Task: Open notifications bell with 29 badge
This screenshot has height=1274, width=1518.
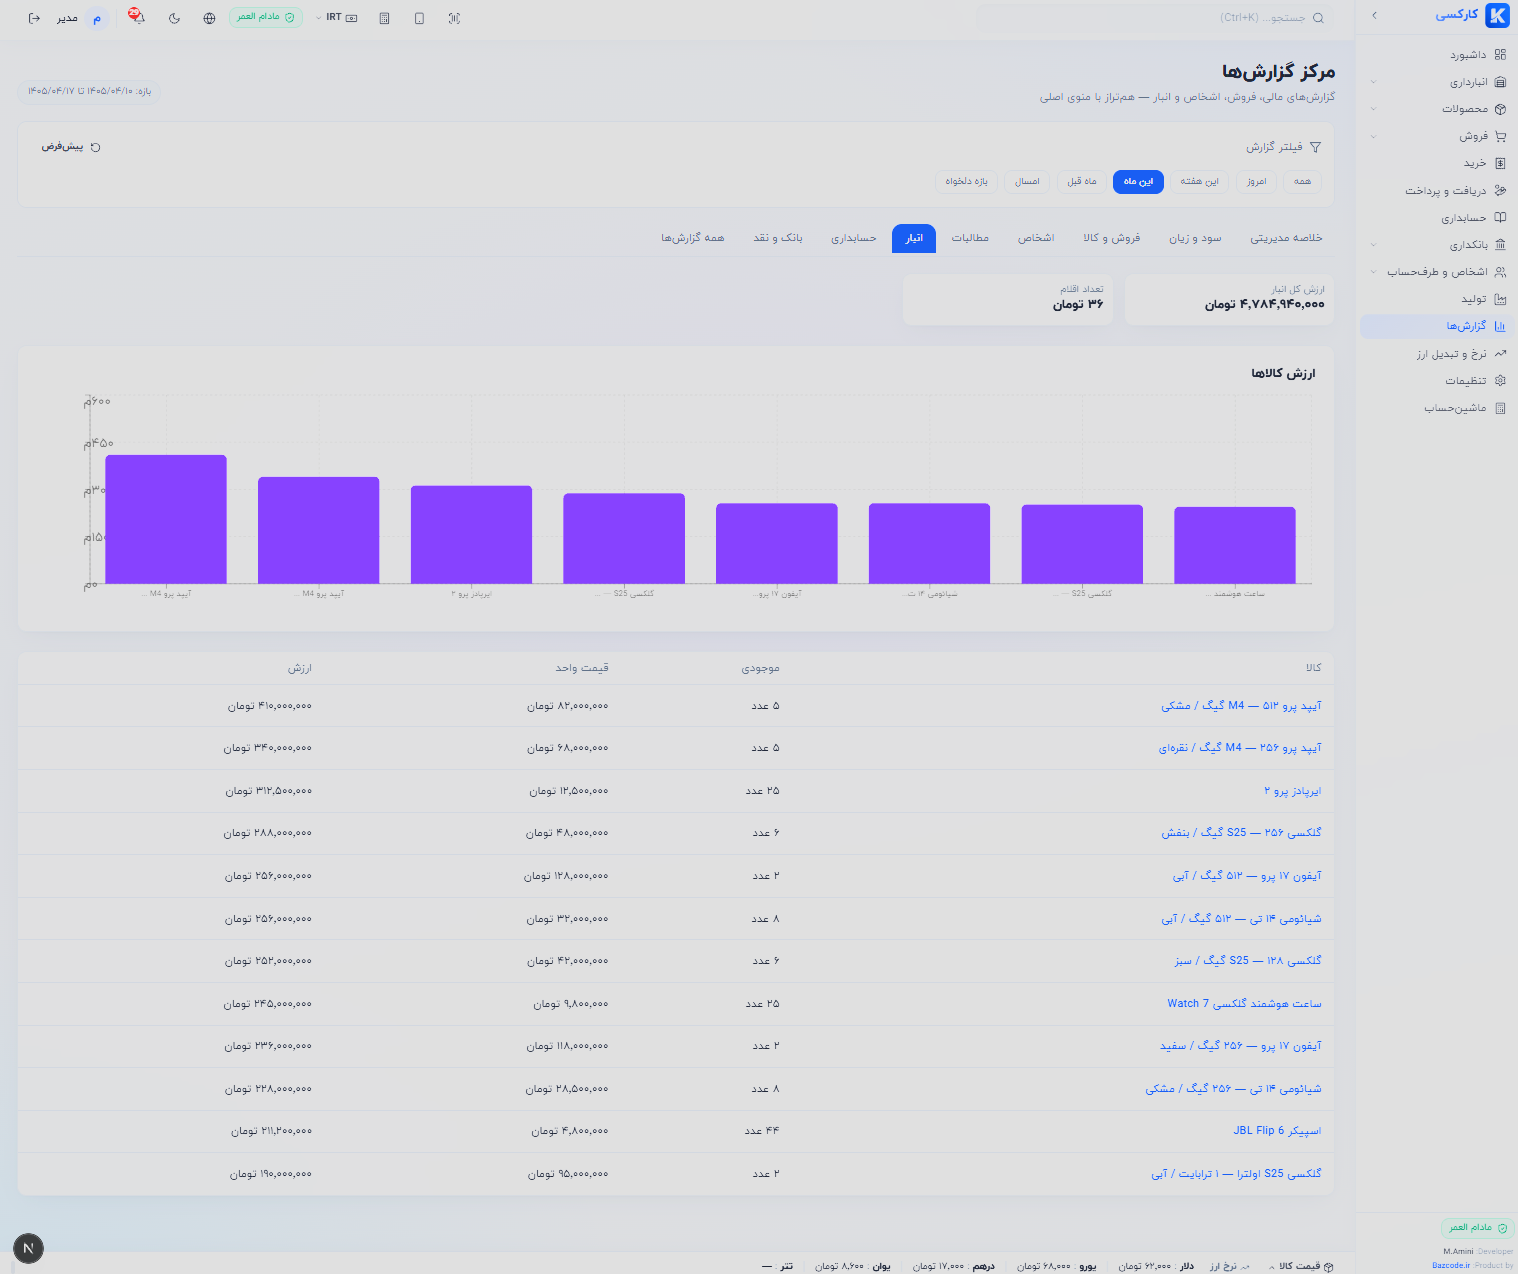Action: (x=137, y=17)
